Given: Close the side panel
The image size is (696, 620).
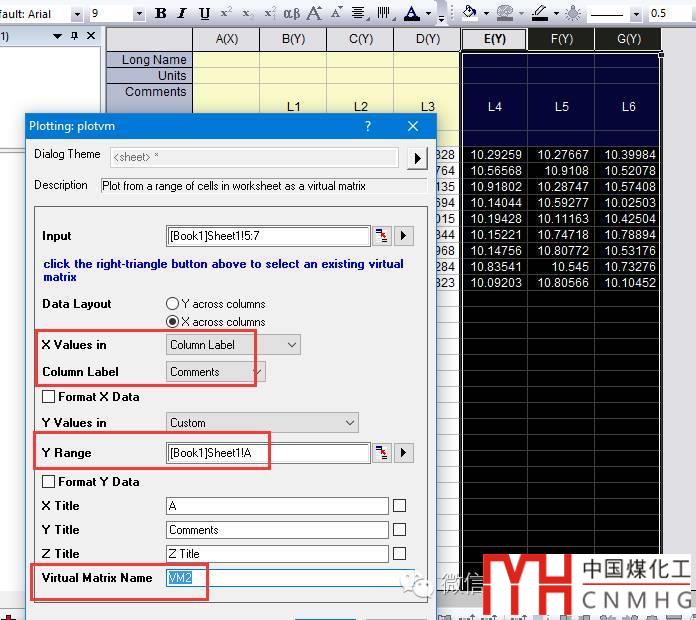Looking at the screenshot, I should [x=91, y=36].
